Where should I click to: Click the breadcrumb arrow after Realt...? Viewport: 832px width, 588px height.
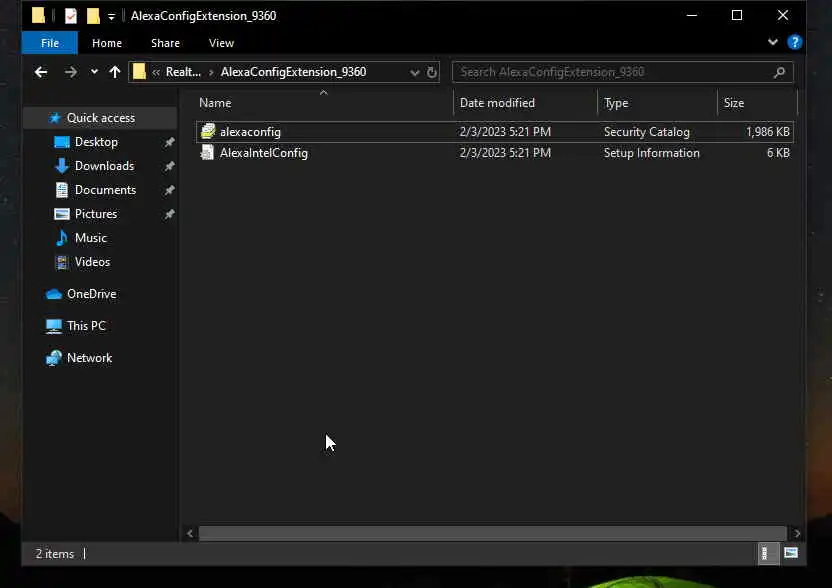pyautogui.click(x=211, y=72)
